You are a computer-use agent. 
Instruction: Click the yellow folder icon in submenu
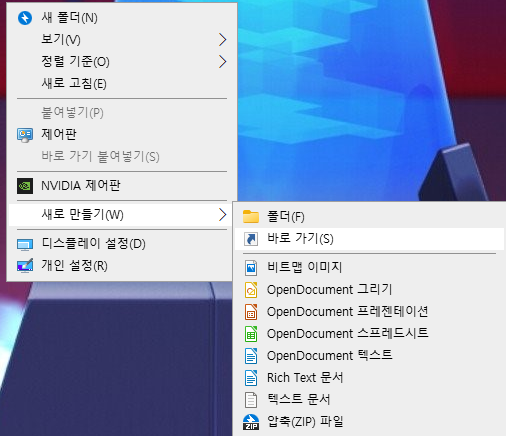pyautogui.click(x=251, y=217)
